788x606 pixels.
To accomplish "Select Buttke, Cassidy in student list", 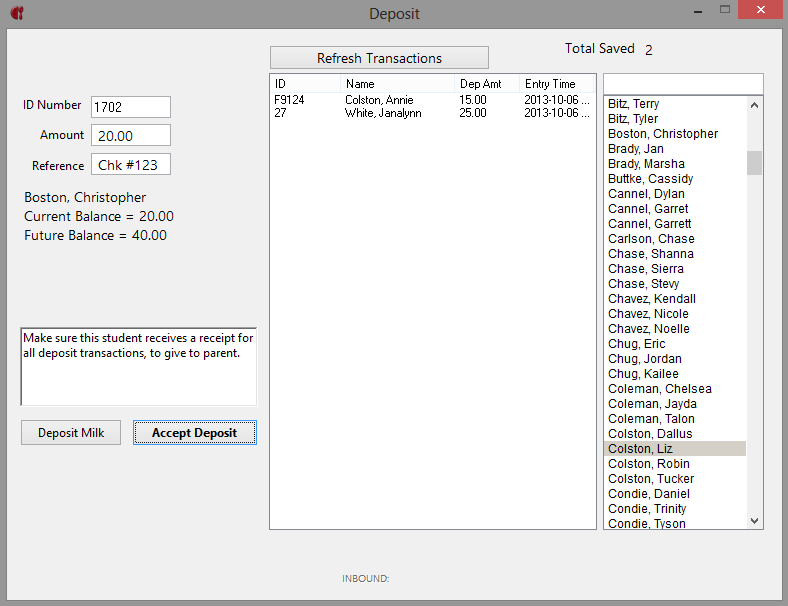I will (x=674, y=179).
